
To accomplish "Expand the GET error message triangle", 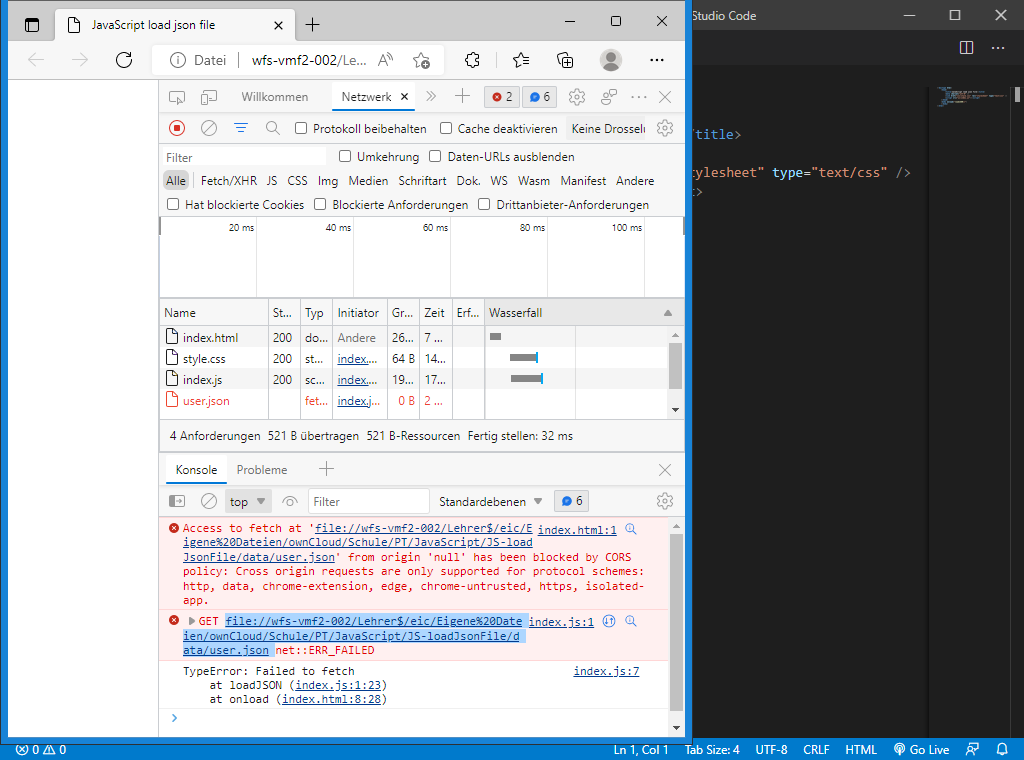I will 191,621.
